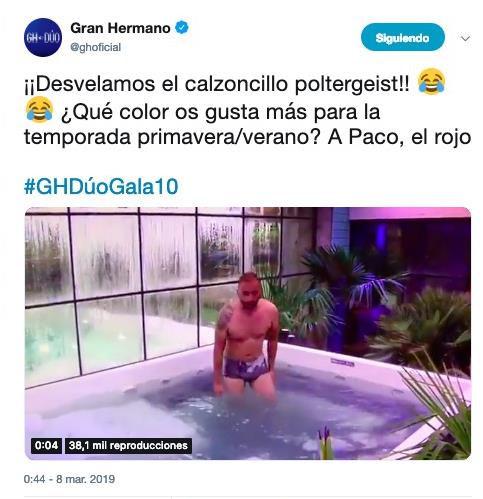The width and height of the screenshot is (483, 499).
Task: Click the bubbling jacuzzi water in video
Action: click(267, 417)
